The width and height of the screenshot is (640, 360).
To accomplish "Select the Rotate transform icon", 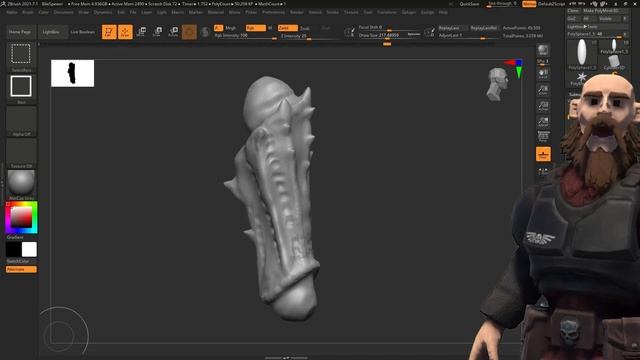I will (x=173, y=32).
